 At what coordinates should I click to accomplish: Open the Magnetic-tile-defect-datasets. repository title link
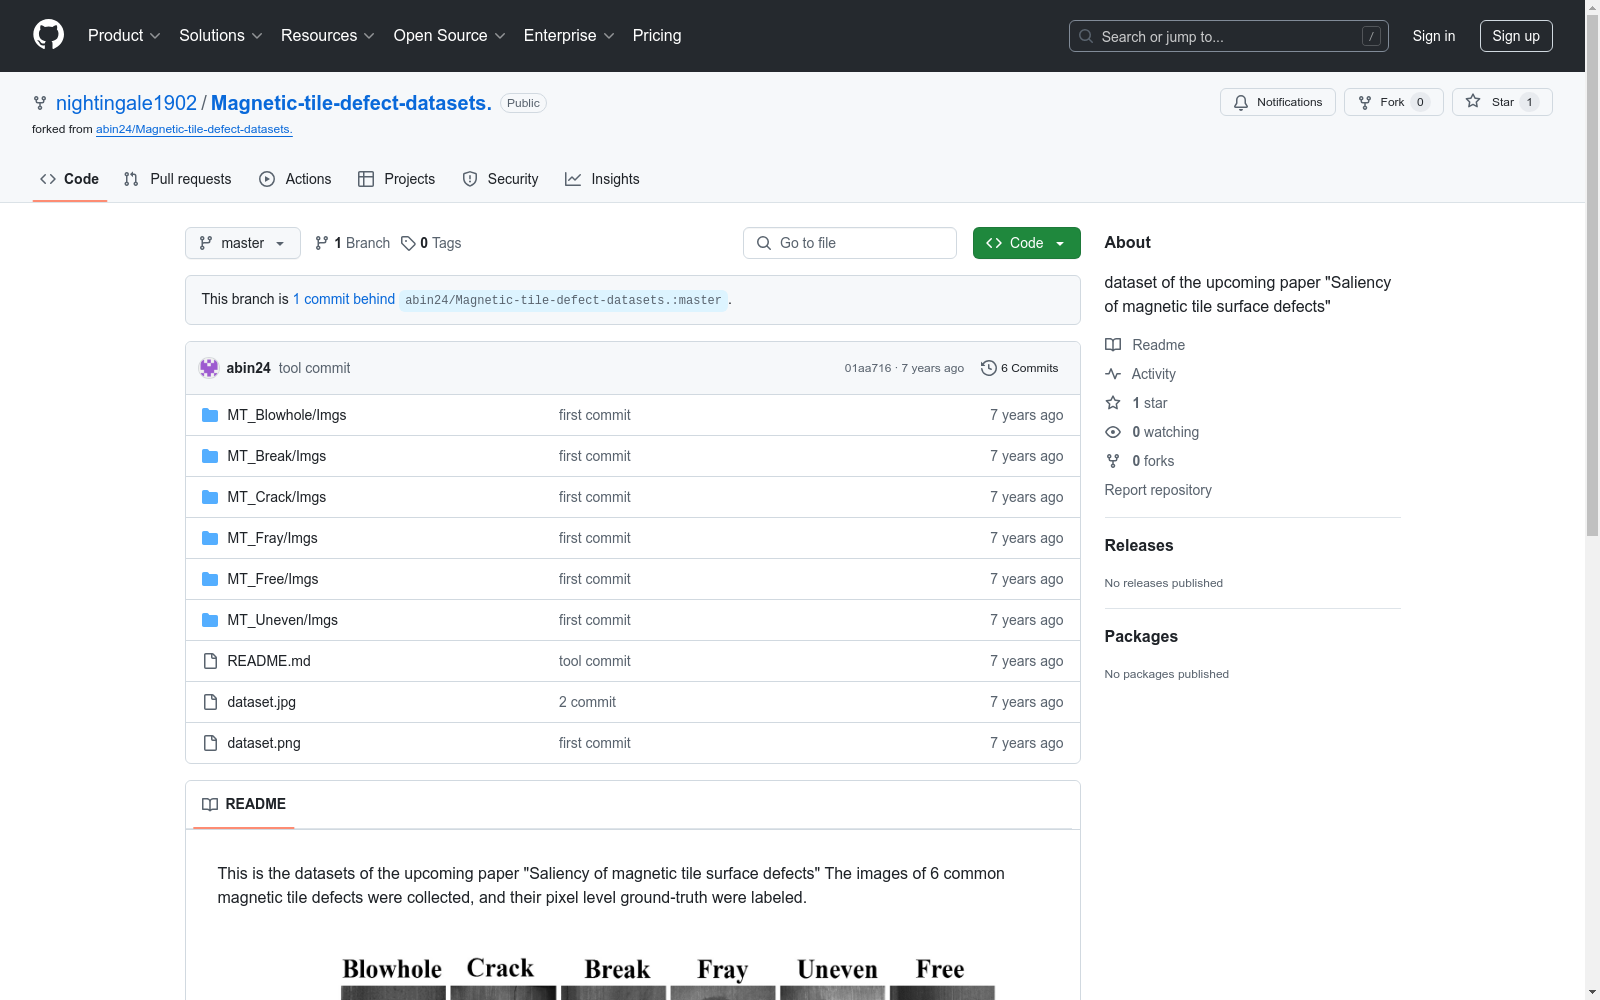351,103
